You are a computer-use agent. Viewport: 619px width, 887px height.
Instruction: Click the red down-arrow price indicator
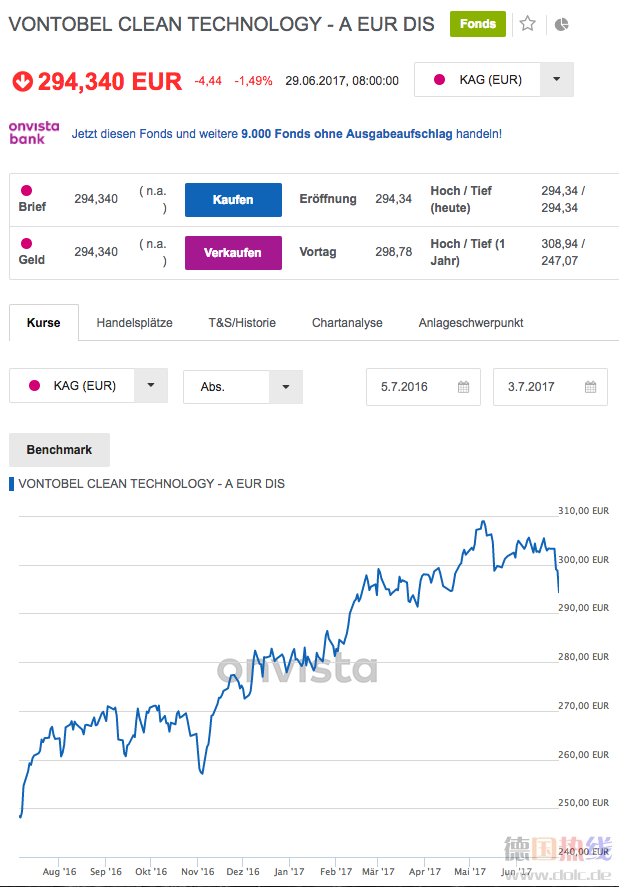pos(23,81)
